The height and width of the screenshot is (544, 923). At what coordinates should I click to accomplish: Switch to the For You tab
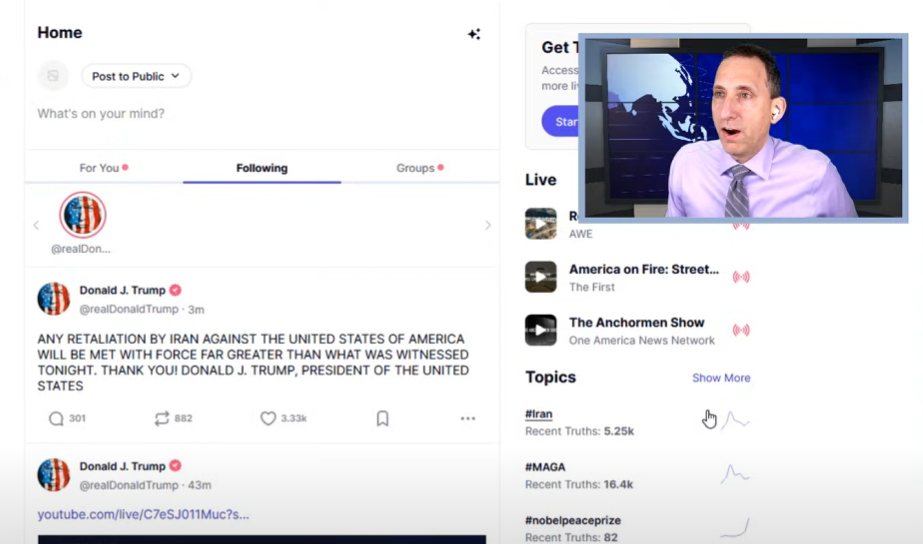pos(104,168)
